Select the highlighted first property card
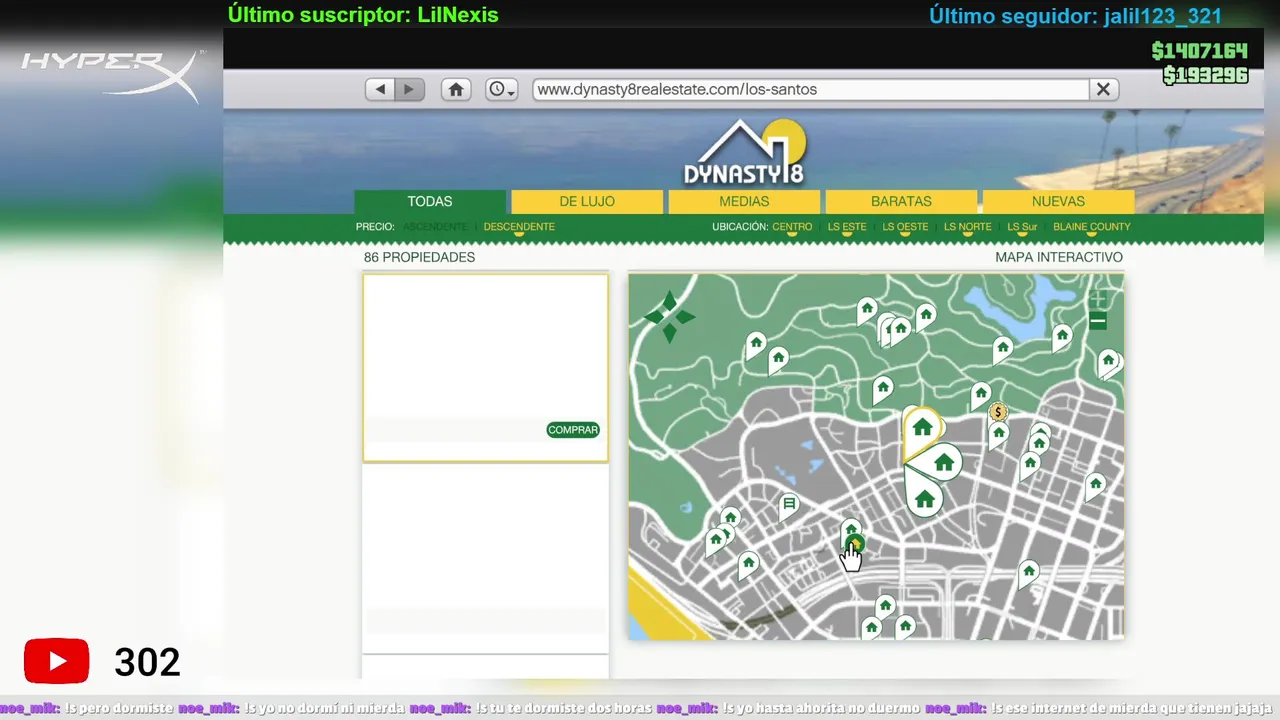The width and height of the screenshot is (1280, 720). (x=485, y=368)
